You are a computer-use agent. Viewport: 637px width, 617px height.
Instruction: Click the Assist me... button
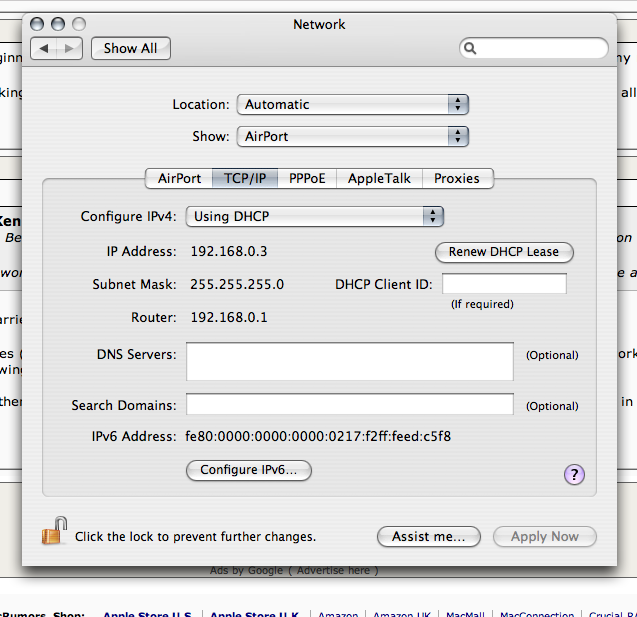429,537
